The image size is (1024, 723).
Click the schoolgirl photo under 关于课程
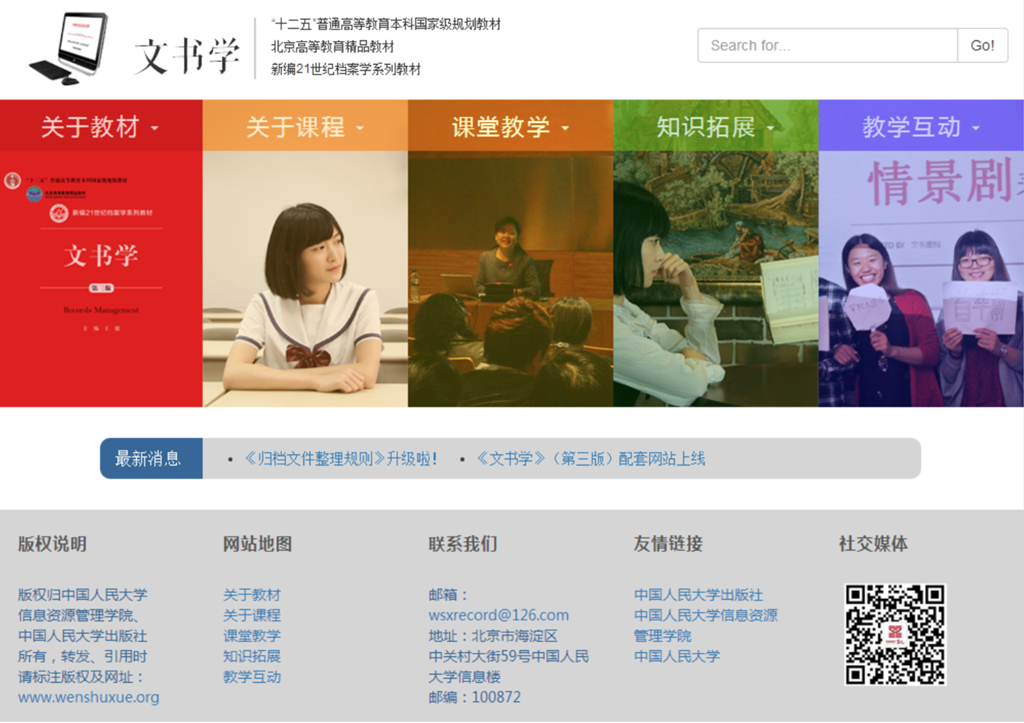pyautogui.click(x=305, y=278)
